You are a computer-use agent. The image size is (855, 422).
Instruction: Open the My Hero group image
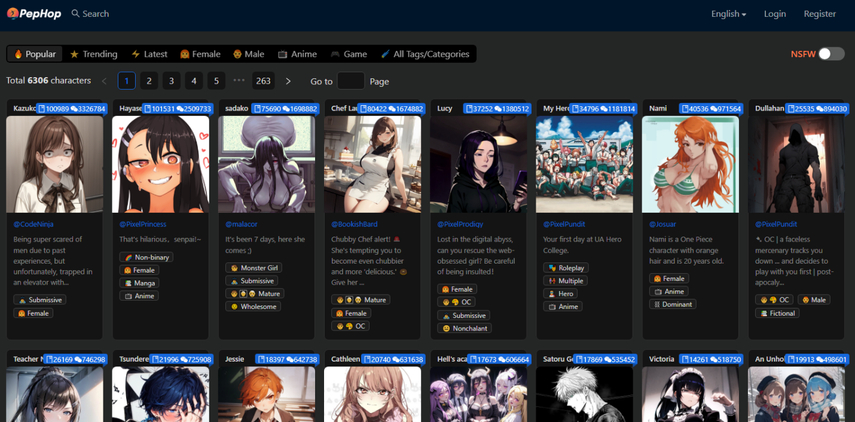585,164
